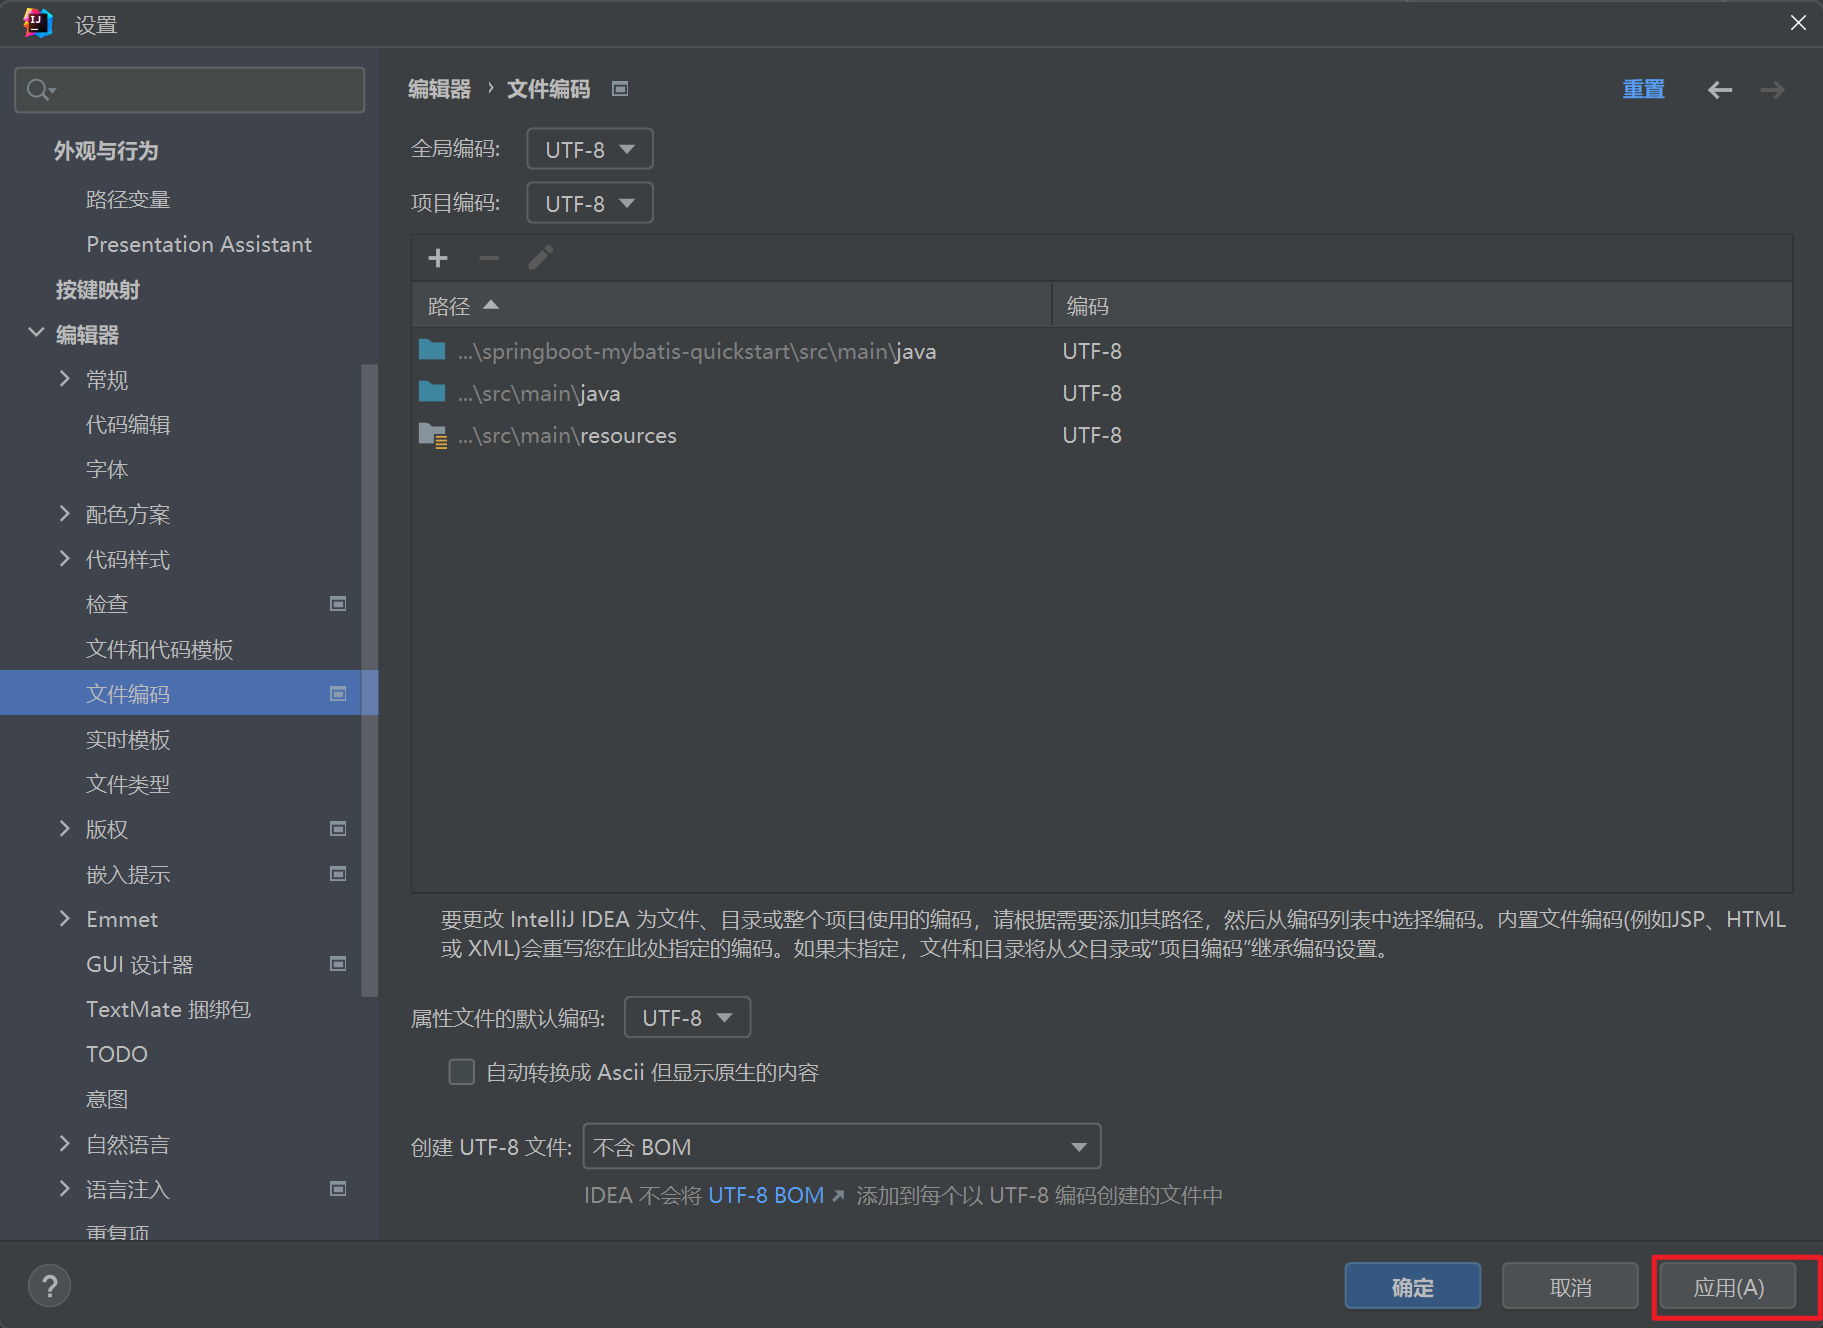Collapse the 编辑器 tree section
Image resolution: width=1823 pixels, height=1328 pixels.
pyautogui.click(x=36, y=333)
